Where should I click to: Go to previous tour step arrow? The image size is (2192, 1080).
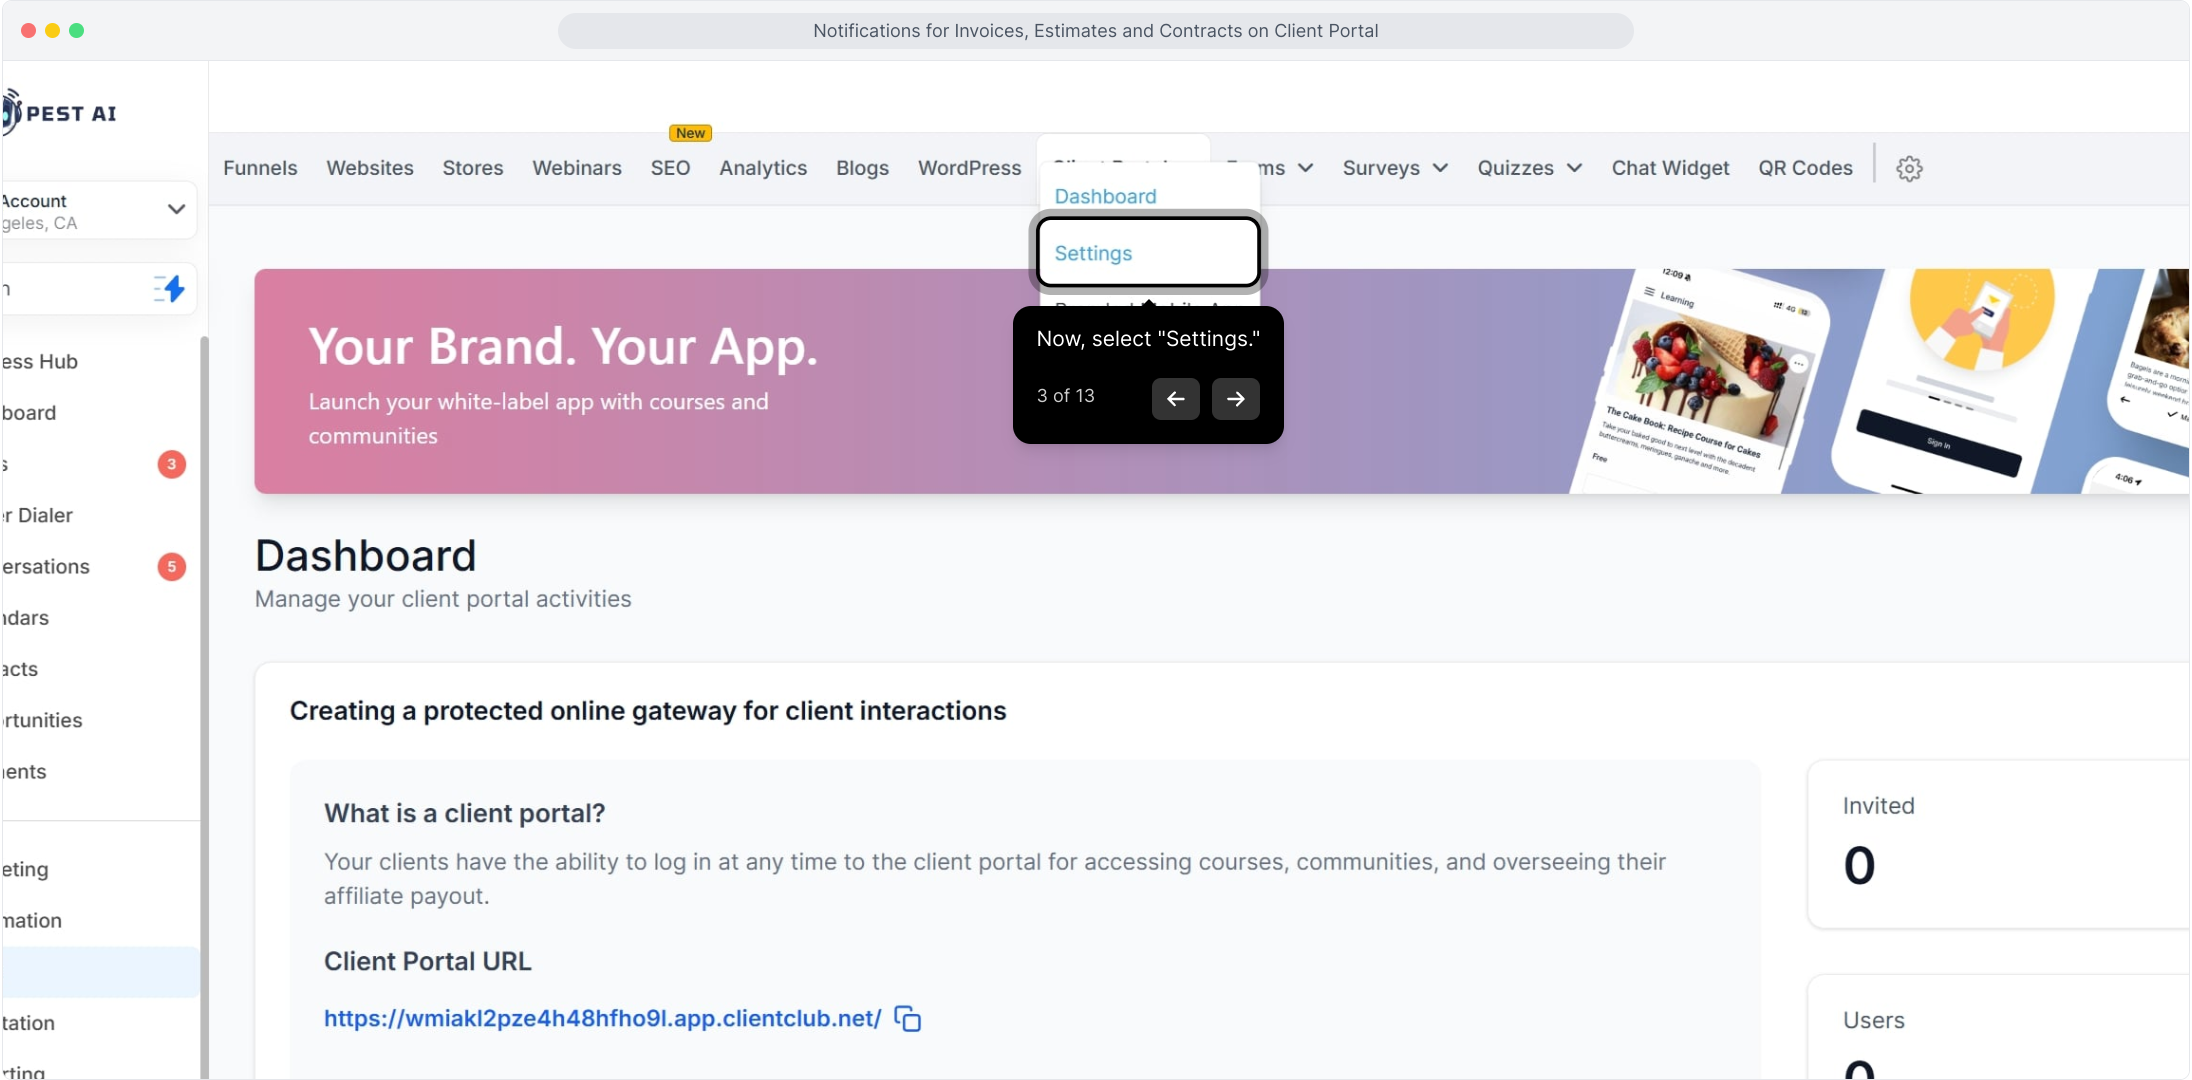tap(1175, 398)
